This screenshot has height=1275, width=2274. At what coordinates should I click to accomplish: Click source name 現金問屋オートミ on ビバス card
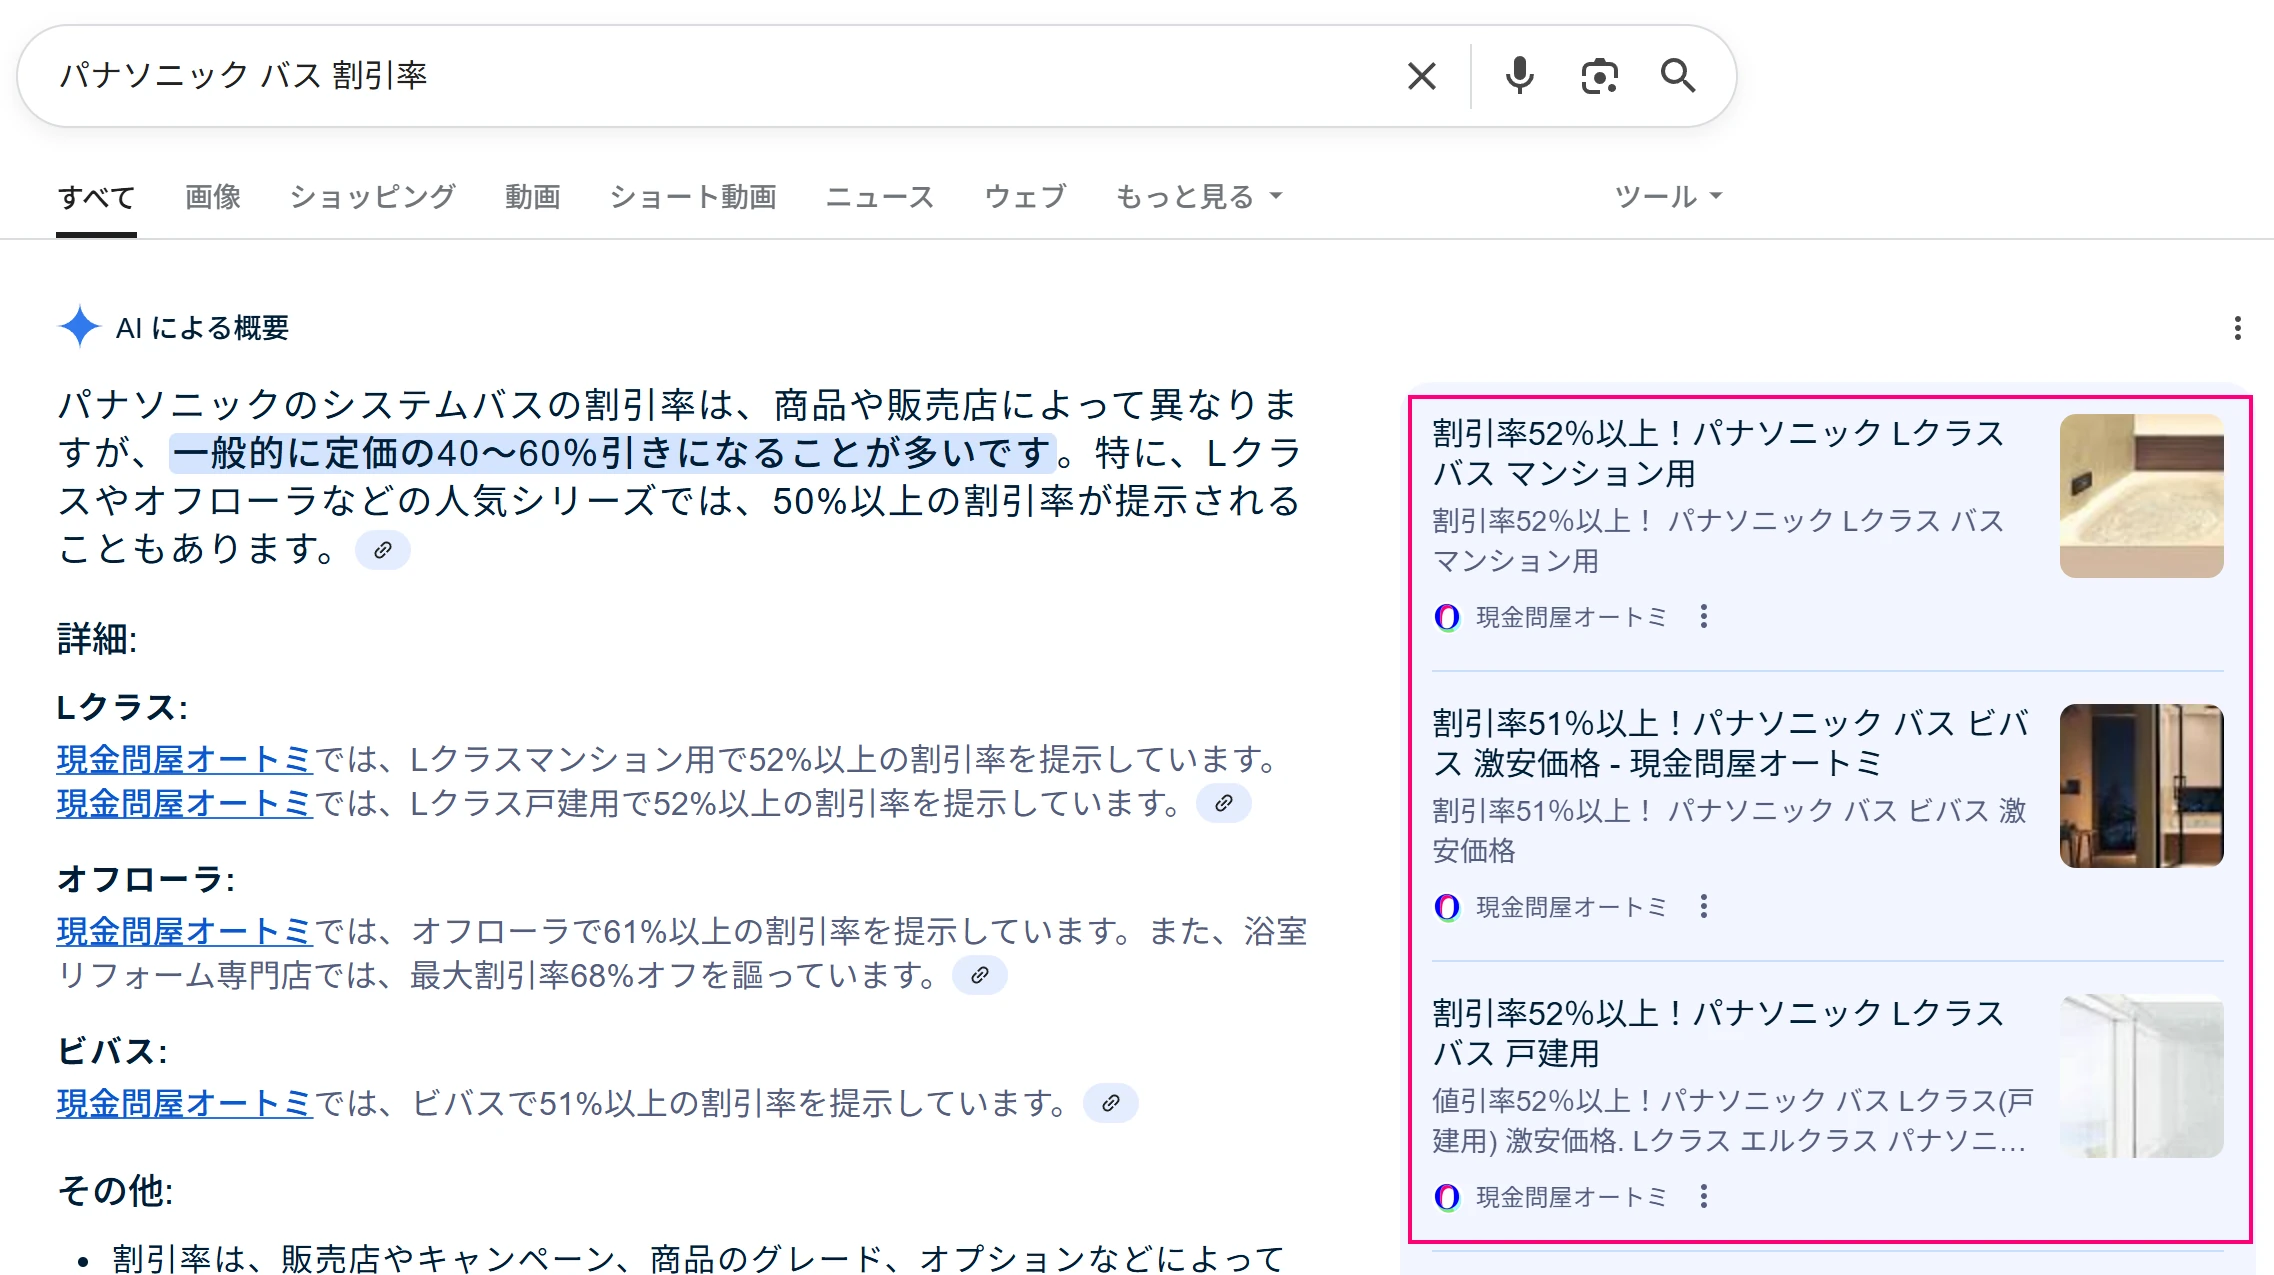pyautogui.click(x=1572, y=907)
